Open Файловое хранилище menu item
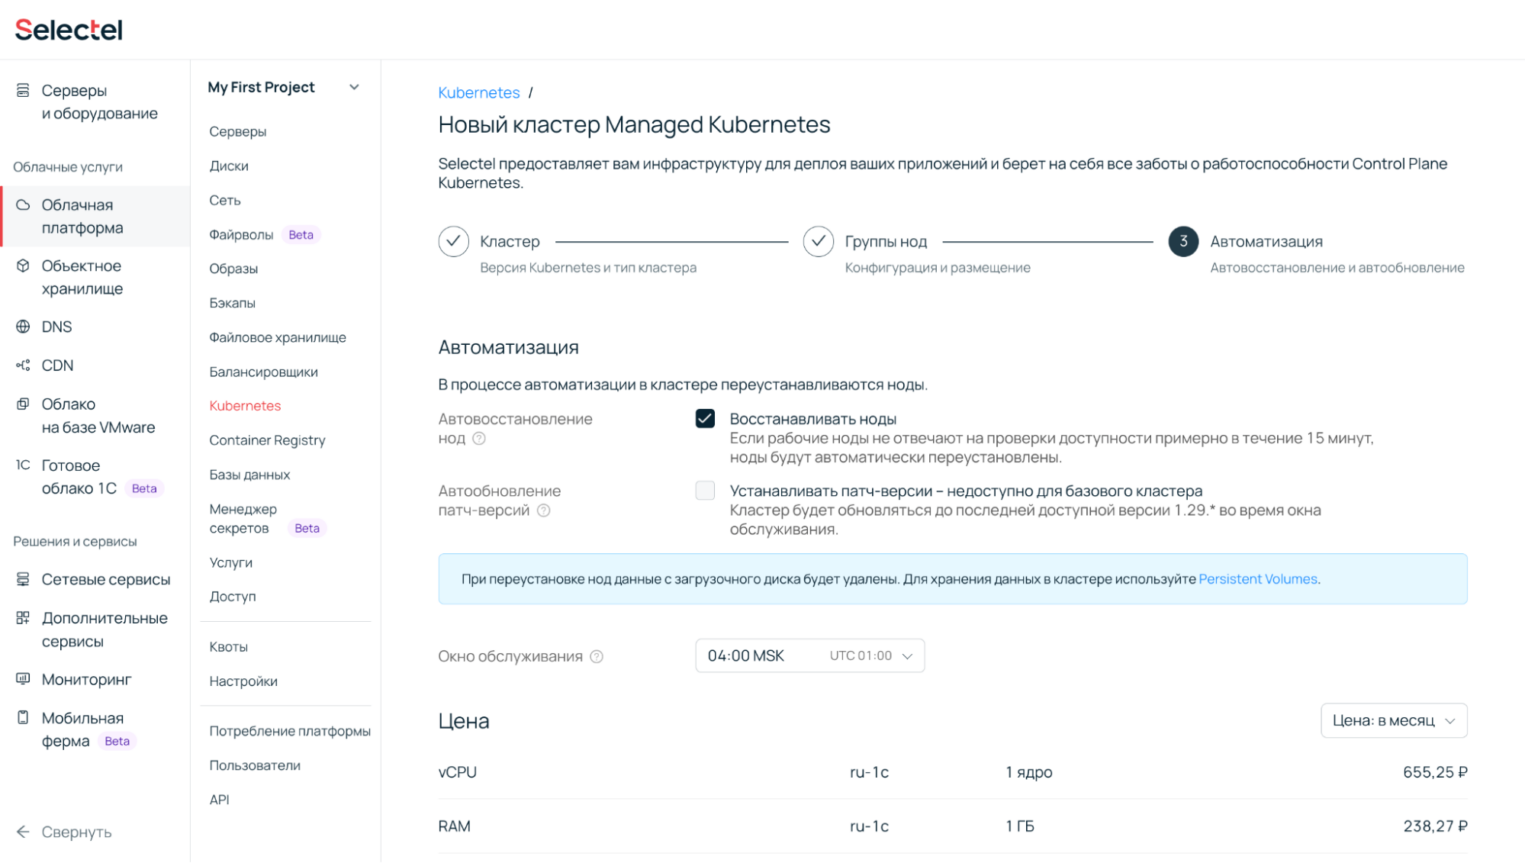 pyautogui.click(x=278, y=338)
